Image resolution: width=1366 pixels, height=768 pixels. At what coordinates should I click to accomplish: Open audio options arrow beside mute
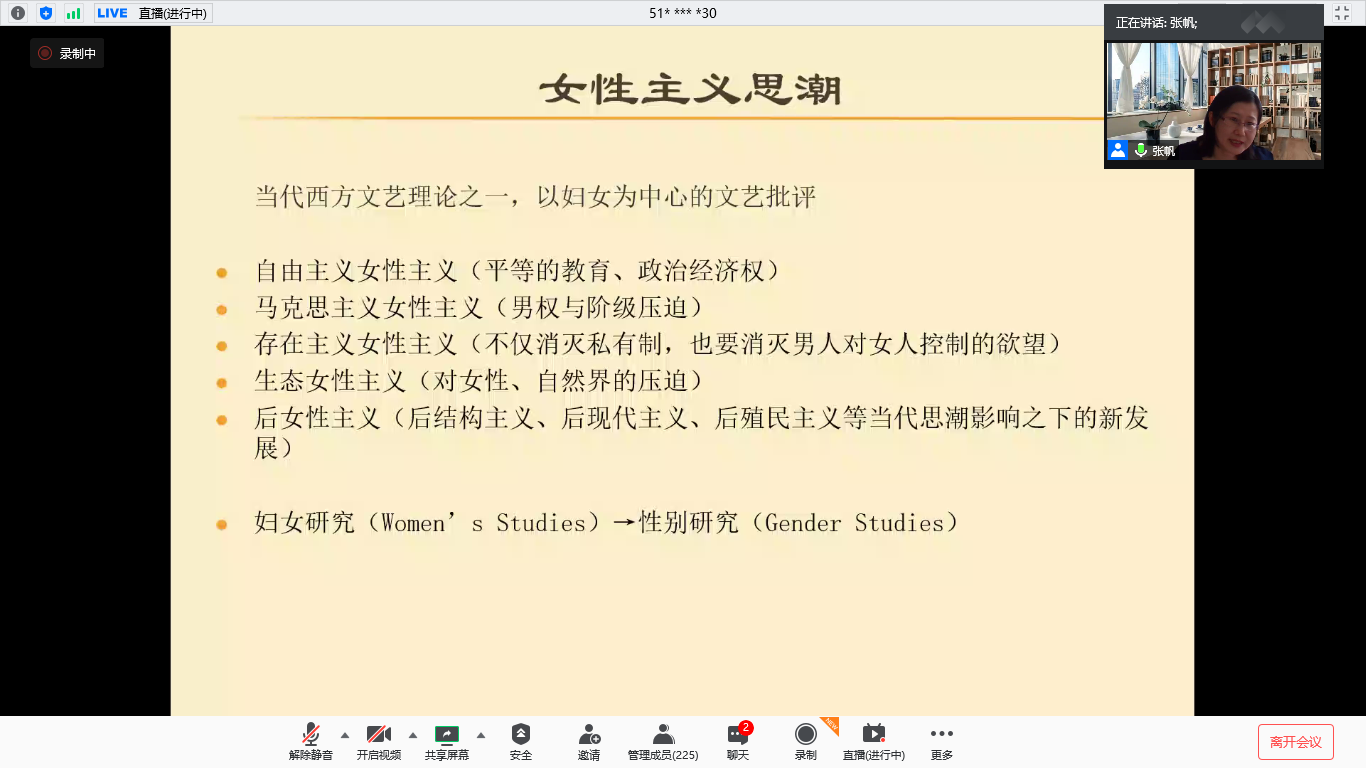(345, 734)
